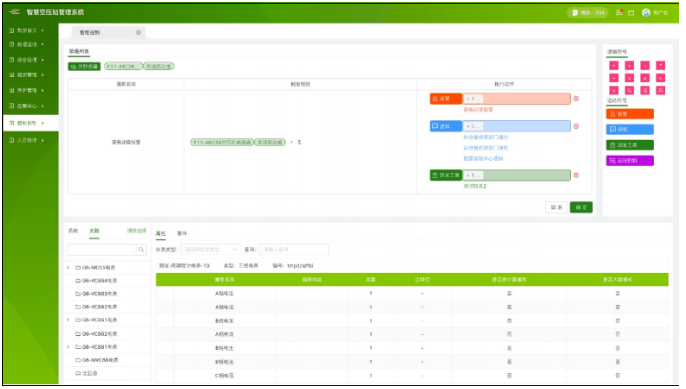The height and width of the screenshot is (389, 686).
Task: Click the +3 chip in blue notice row
Action: [x=473, y=126]
